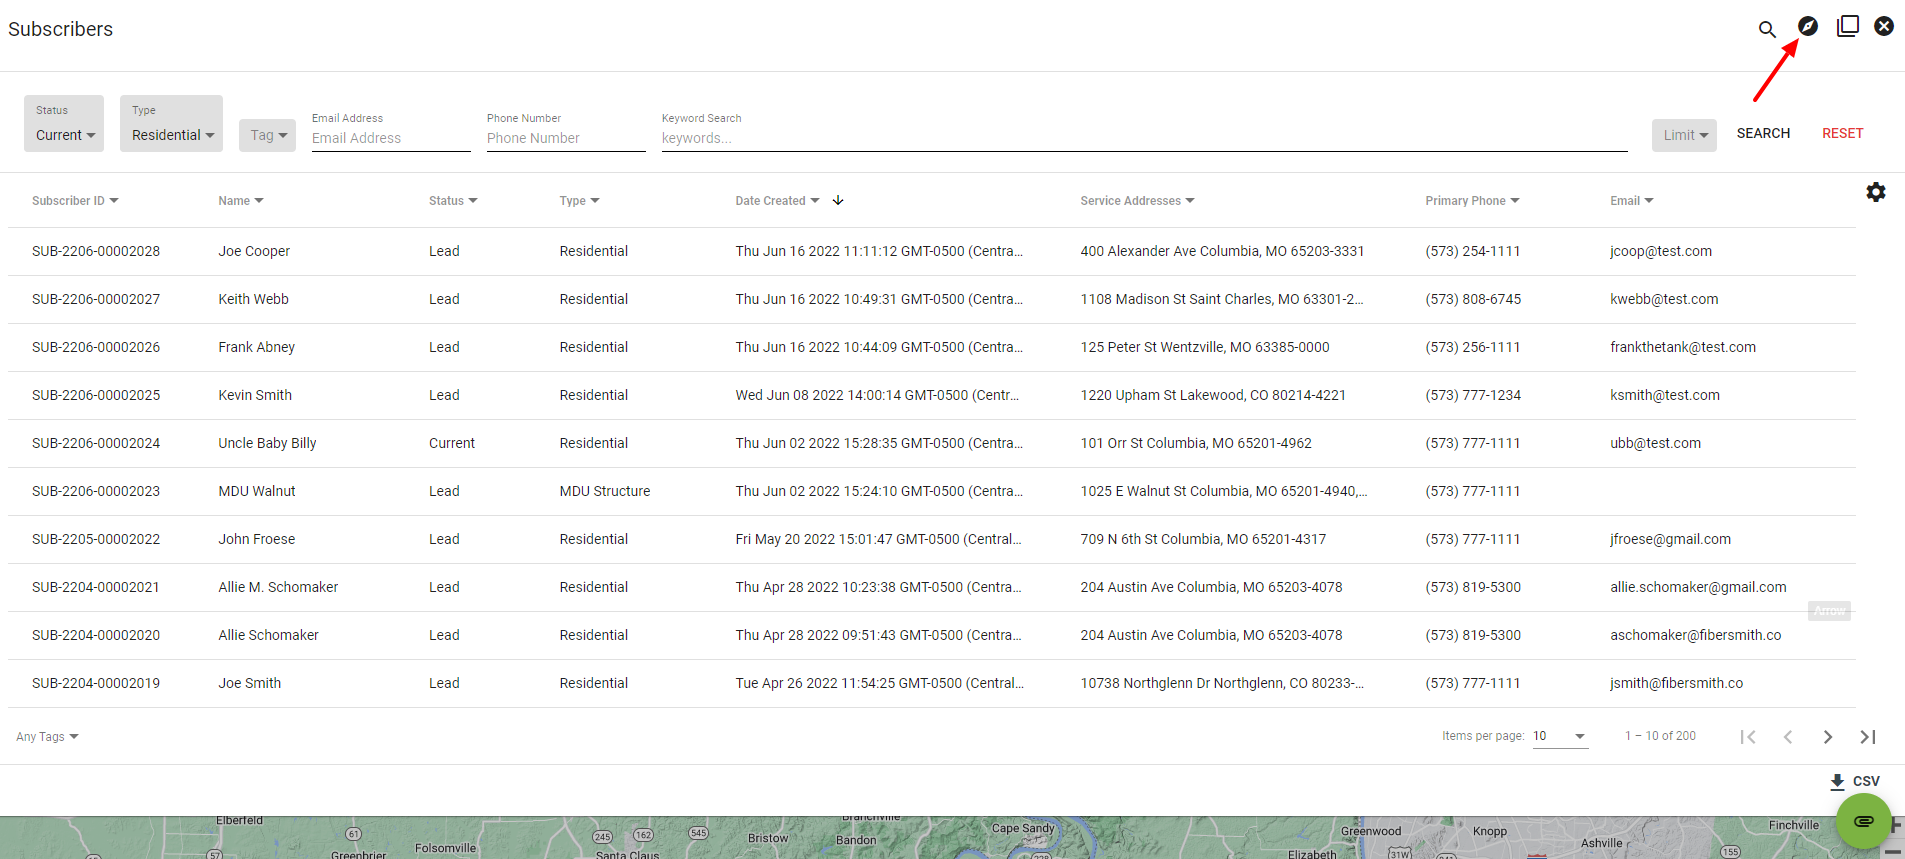
Task: Click name Allie M. Schomaker
Action: click(x=278, y=587)
